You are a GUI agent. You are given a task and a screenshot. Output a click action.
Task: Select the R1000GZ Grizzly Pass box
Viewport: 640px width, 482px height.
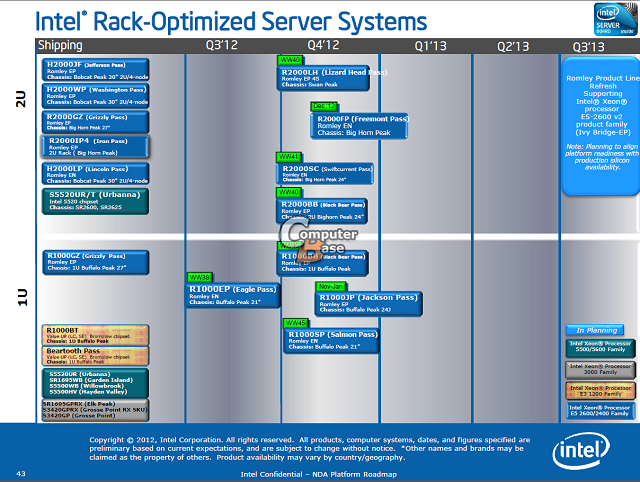(x=96, y=262)
